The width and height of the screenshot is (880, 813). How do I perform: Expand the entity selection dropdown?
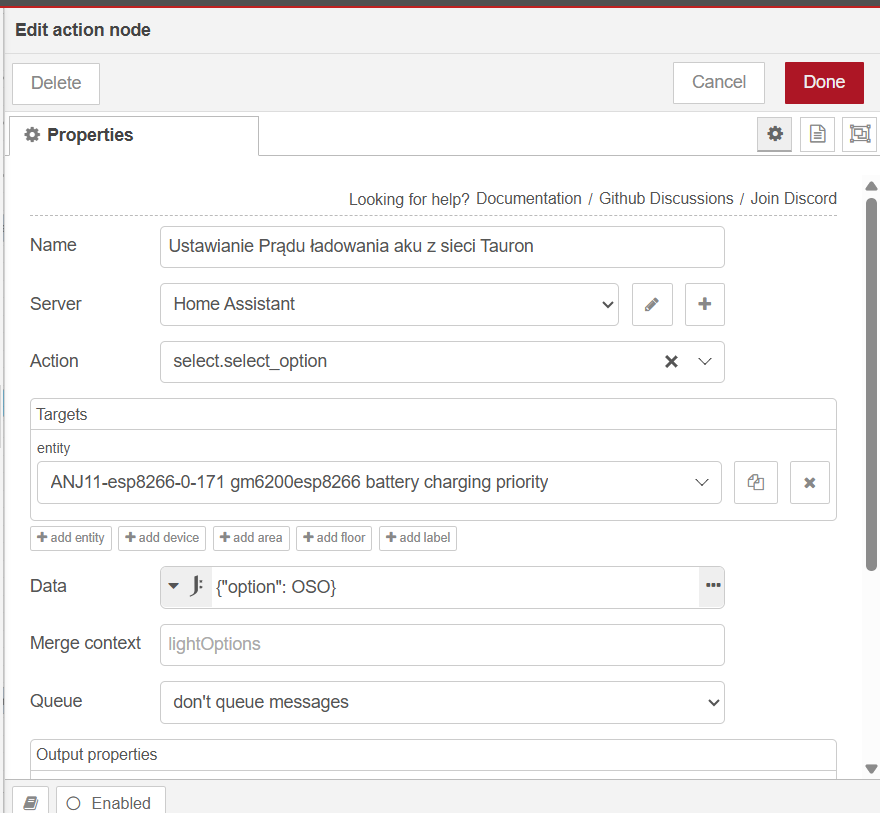click(701, 482)
